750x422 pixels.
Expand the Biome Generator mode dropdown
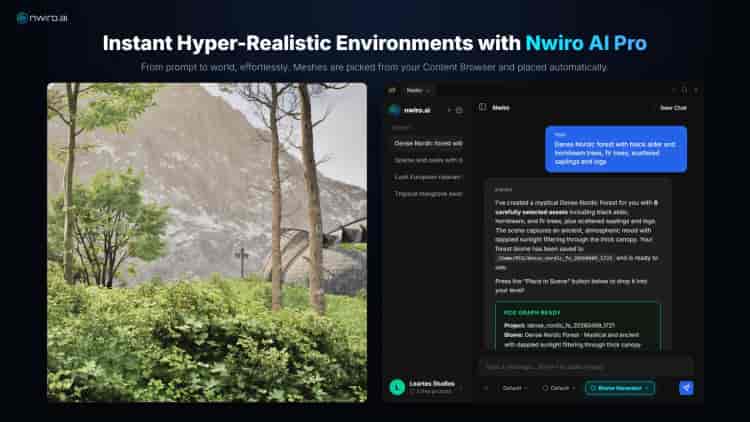coord(620,388)
